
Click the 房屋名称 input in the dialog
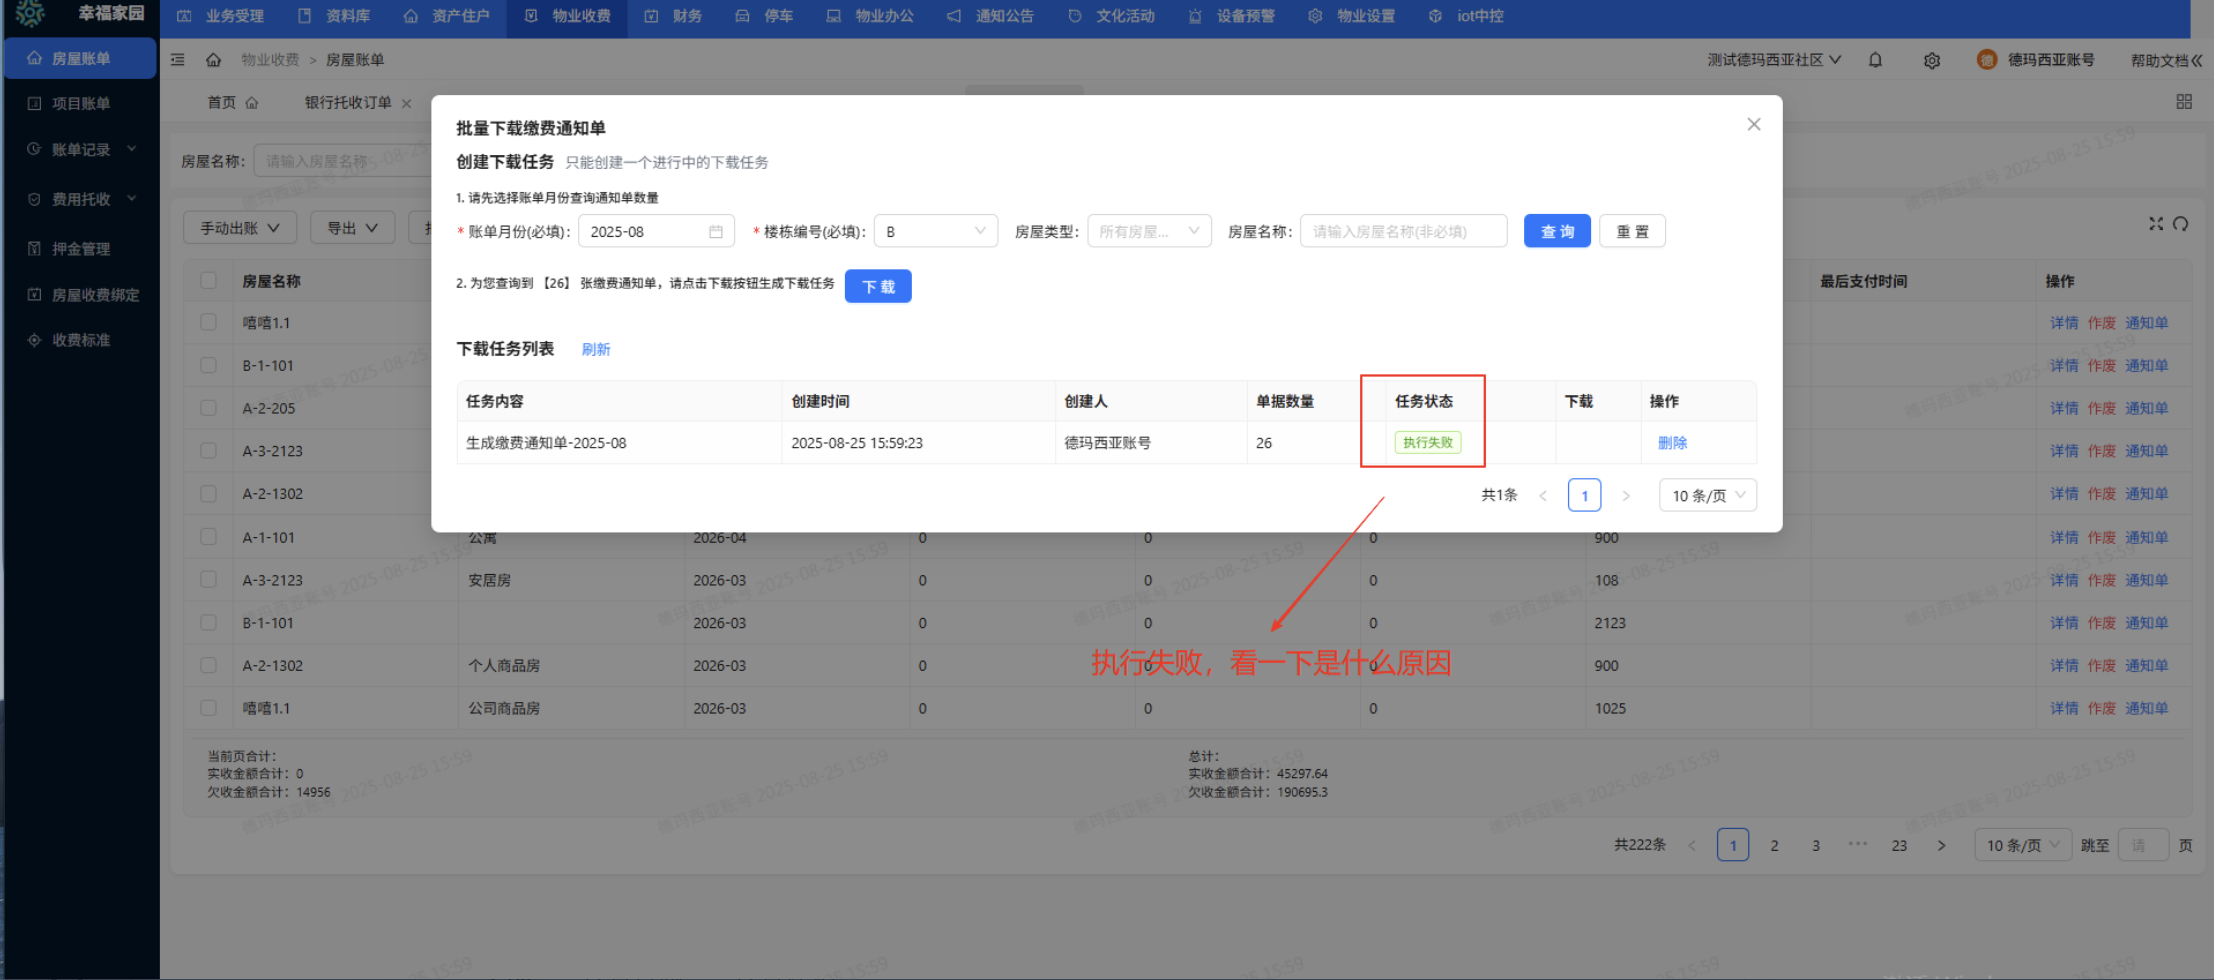(1402, 231)
